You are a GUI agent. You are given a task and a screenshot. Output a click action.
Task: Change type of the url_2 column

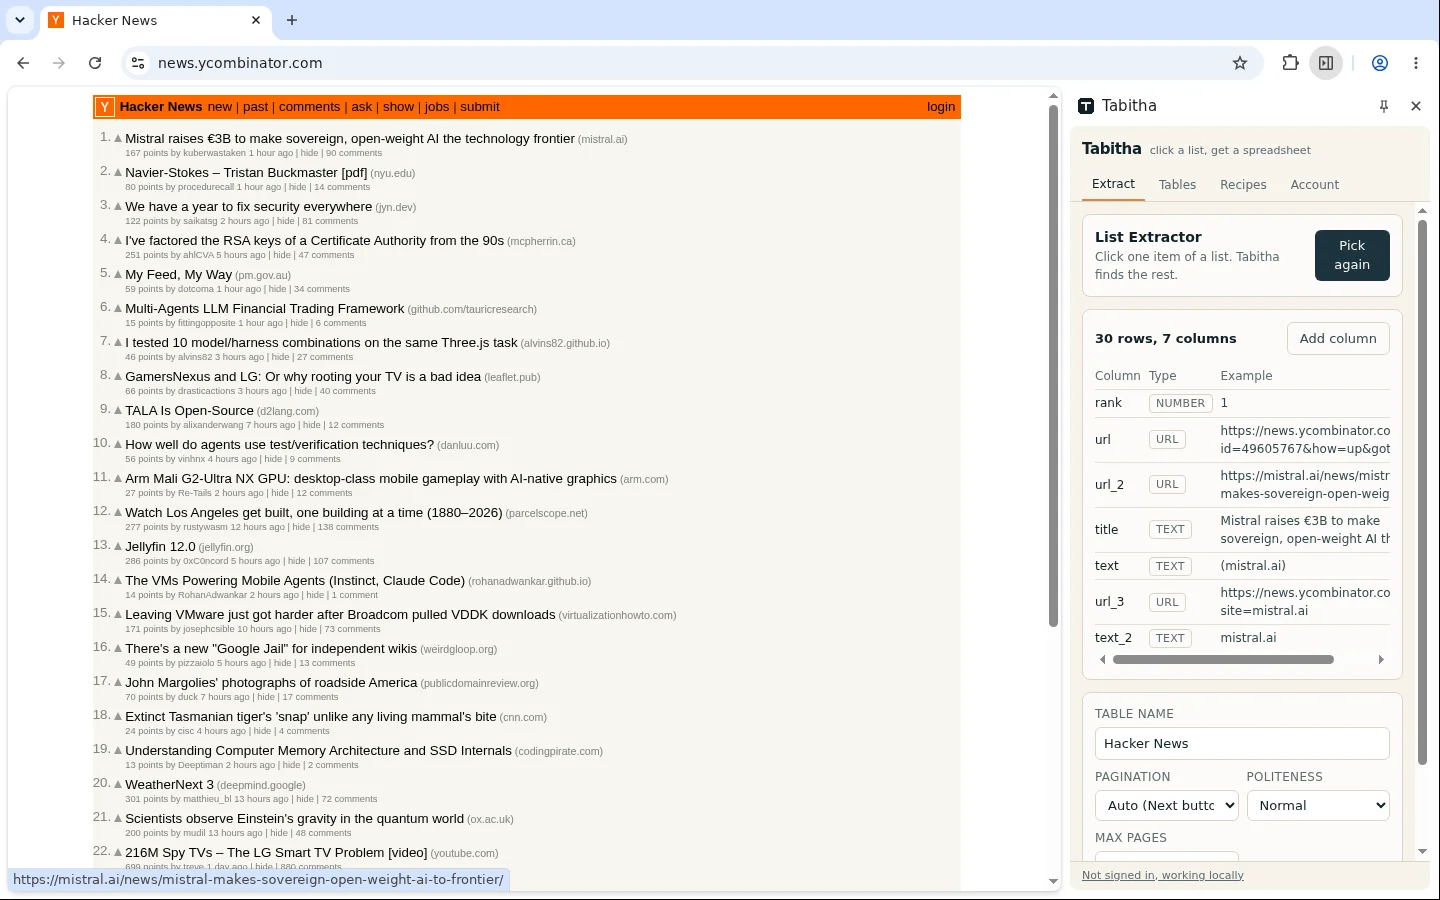pos(1167,484)
